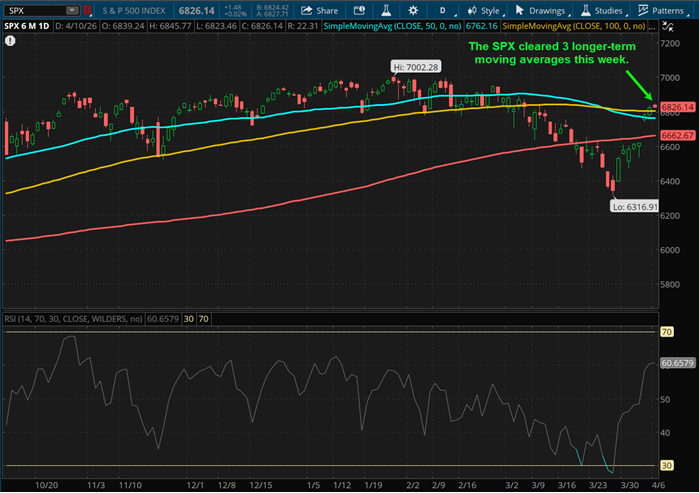Click the 6762.16 moving average value
699x493 pixels.
[x=481, y=26]
